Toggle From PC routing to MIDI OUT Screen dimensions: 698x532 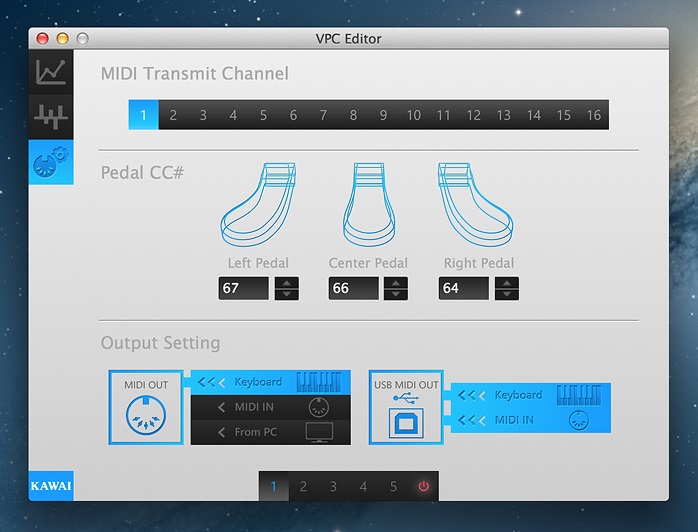point(271,432)
